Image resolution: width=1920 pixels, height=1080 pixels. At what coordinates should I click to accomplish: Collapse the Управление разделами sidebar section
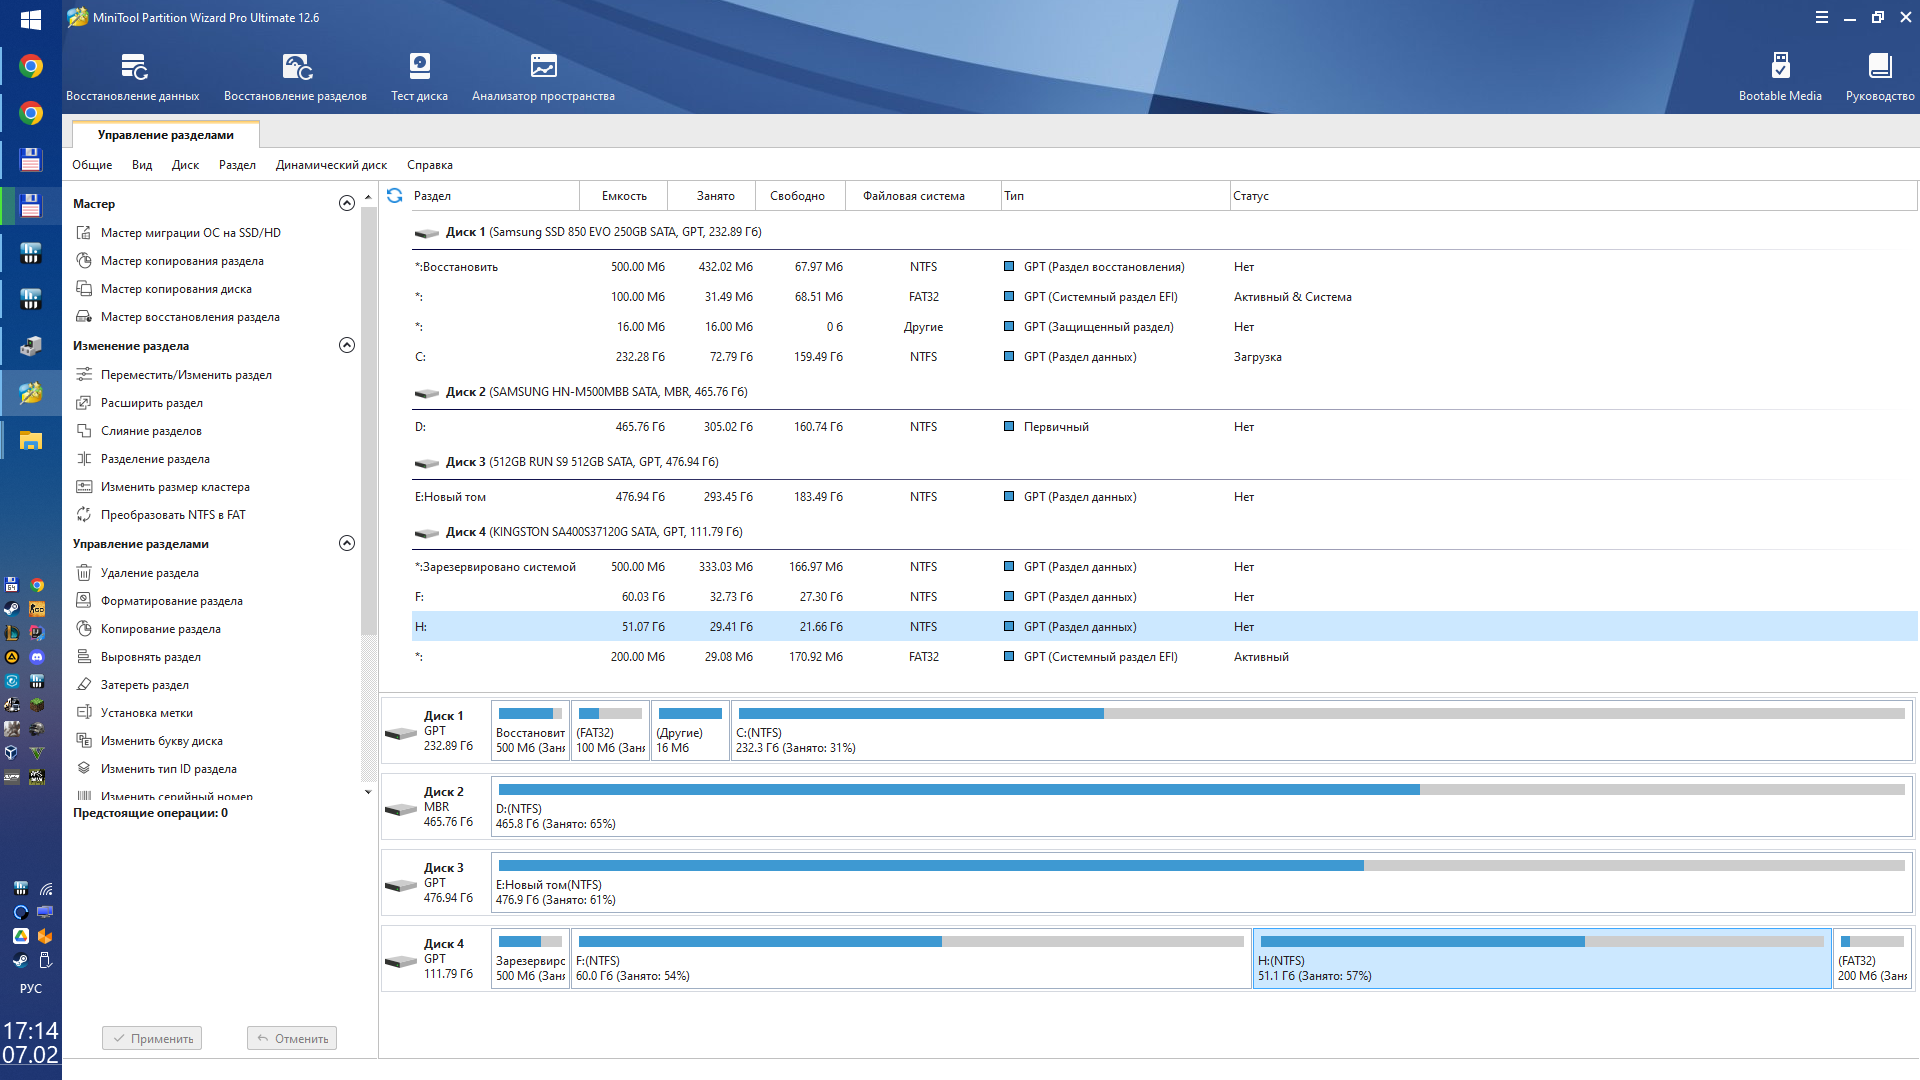(347, 544)
